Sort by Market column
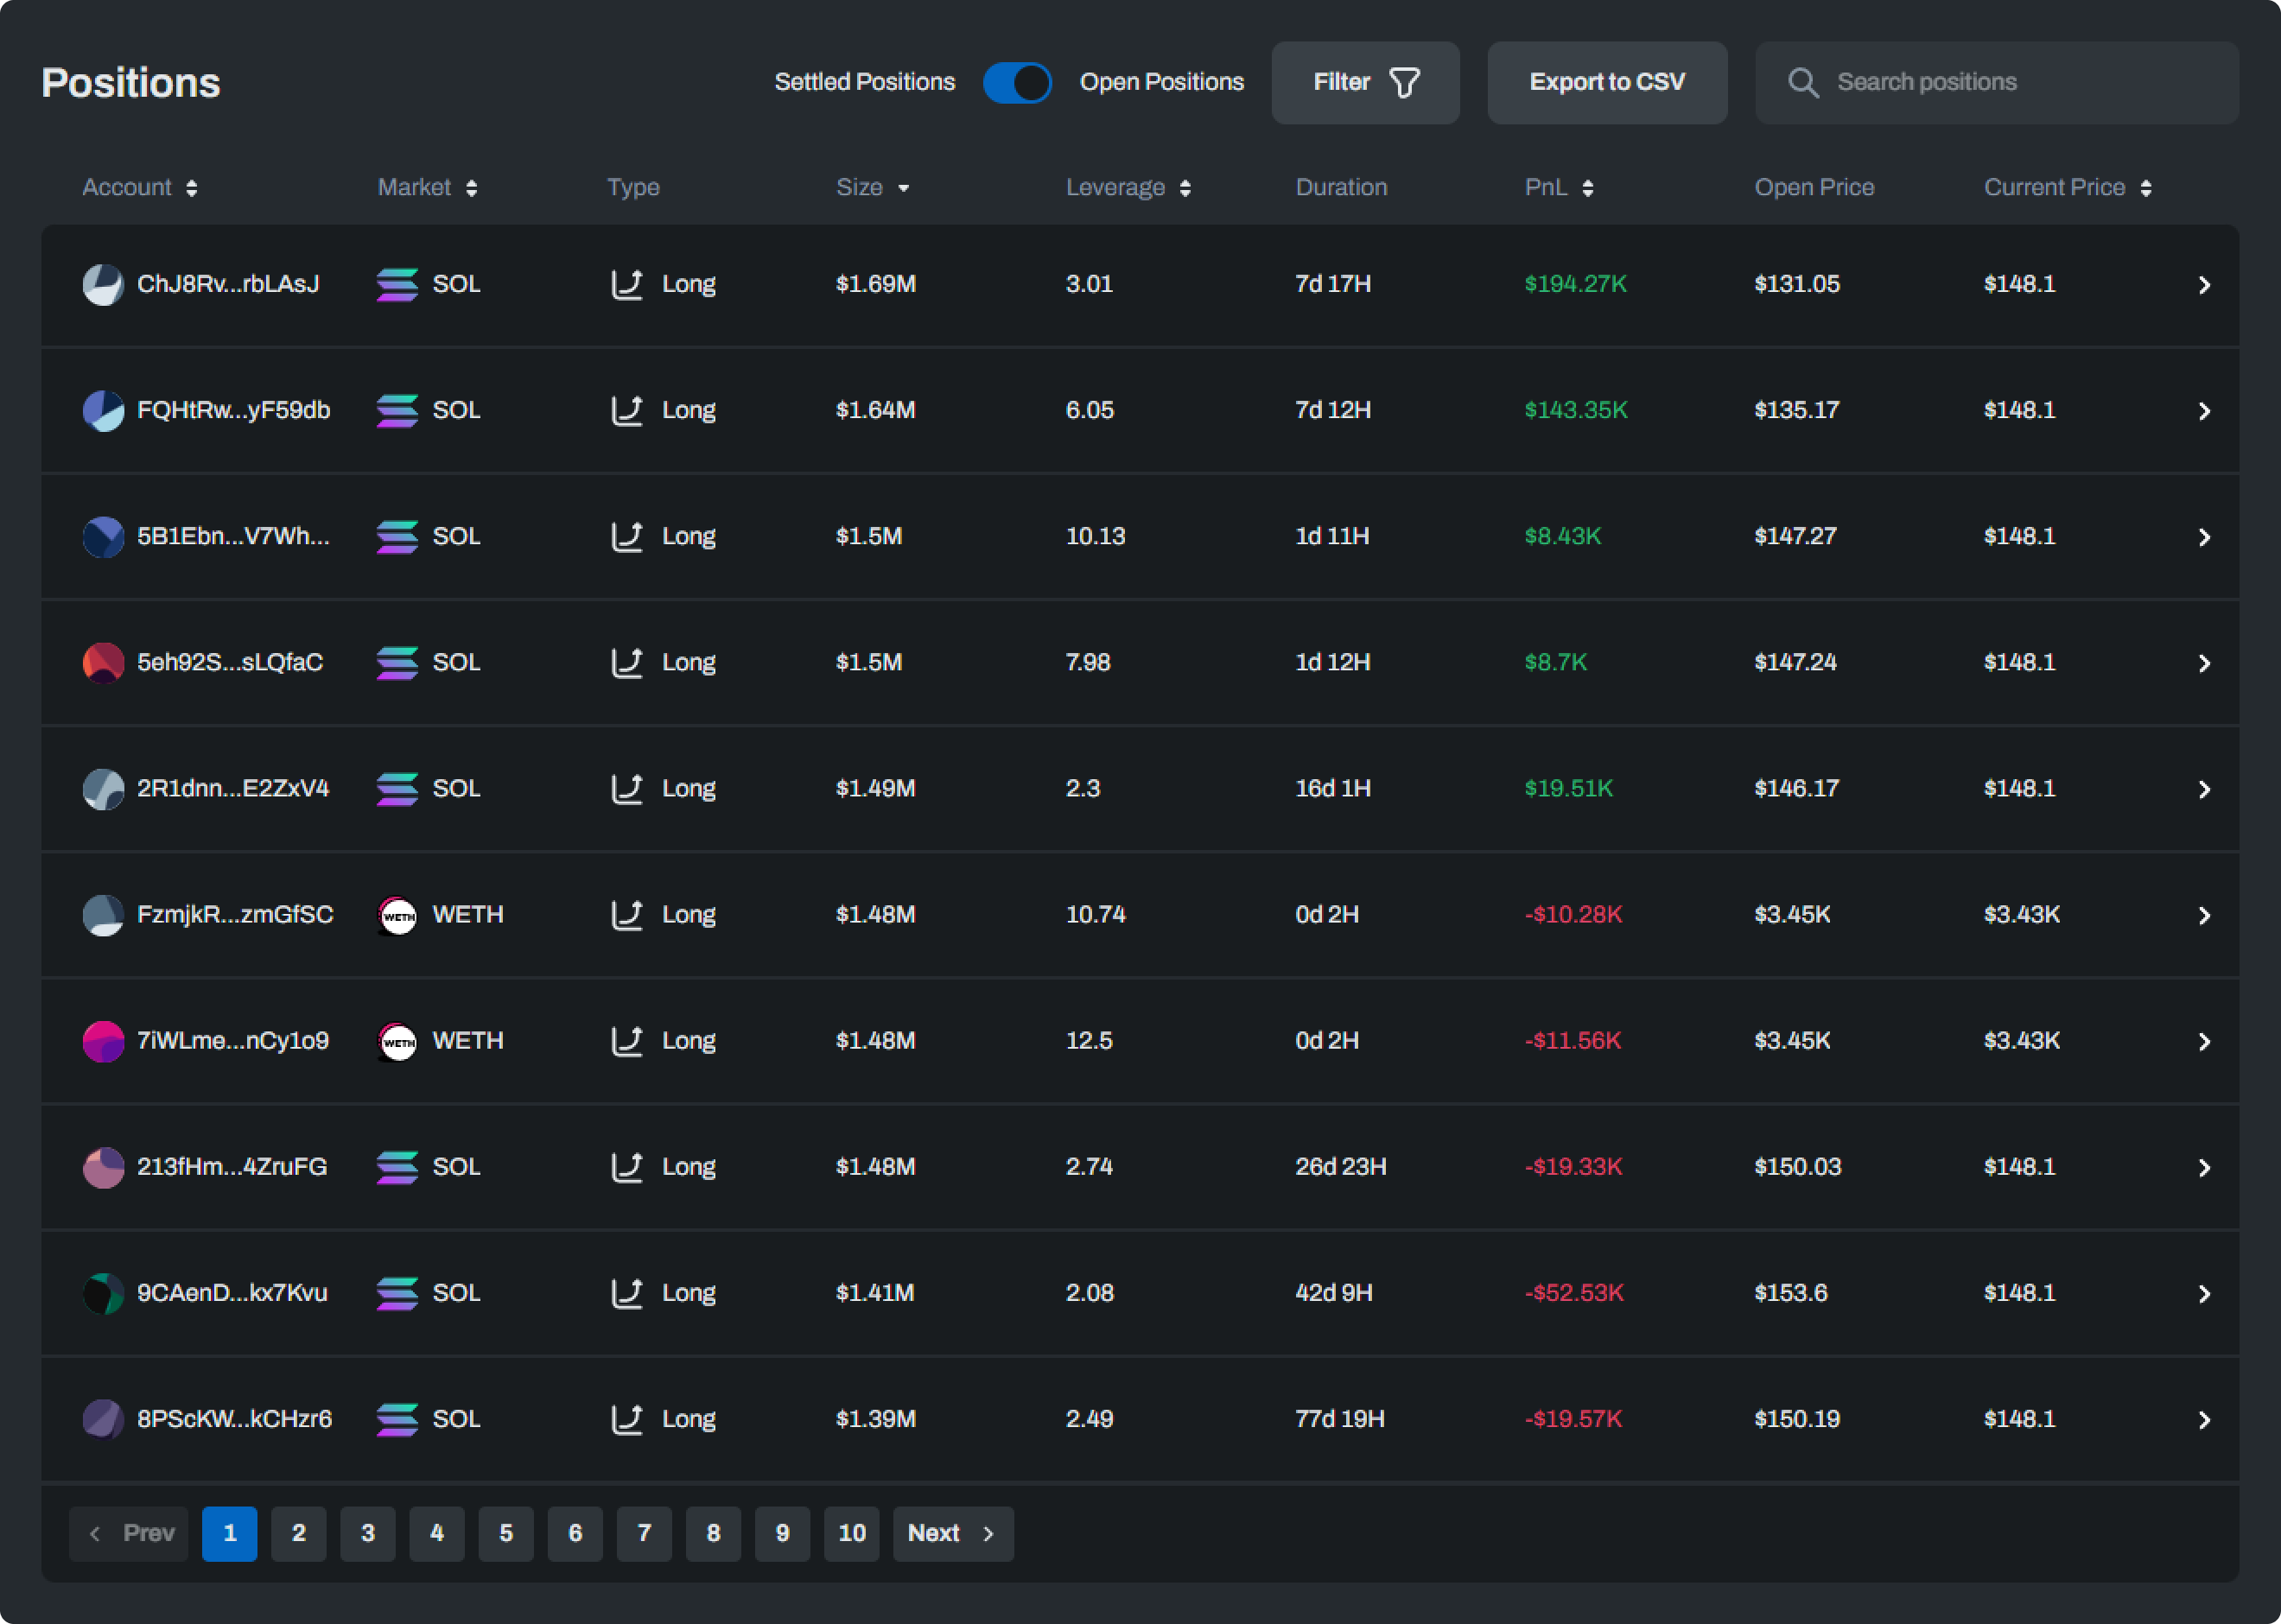 pyautogui.click(x=427, y=187)
